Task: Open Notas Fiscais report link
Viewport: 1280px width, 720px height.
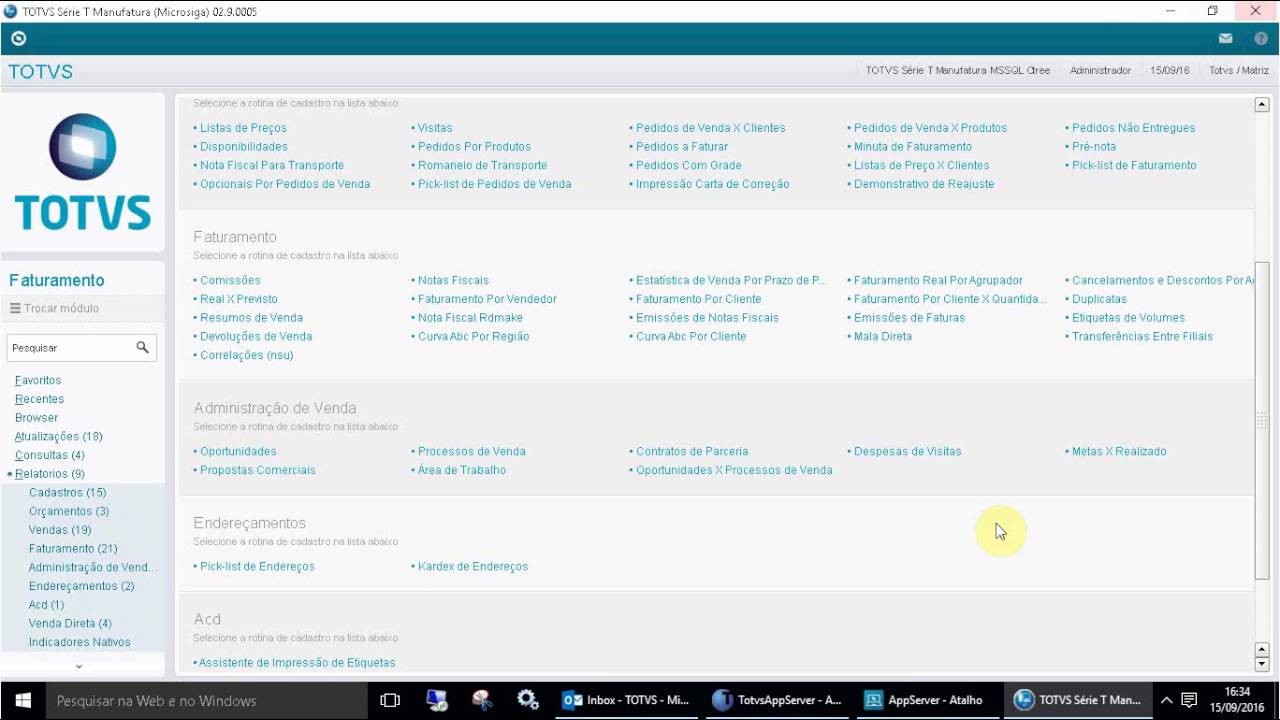Action: pyautogui.click(x=453, y=281)
